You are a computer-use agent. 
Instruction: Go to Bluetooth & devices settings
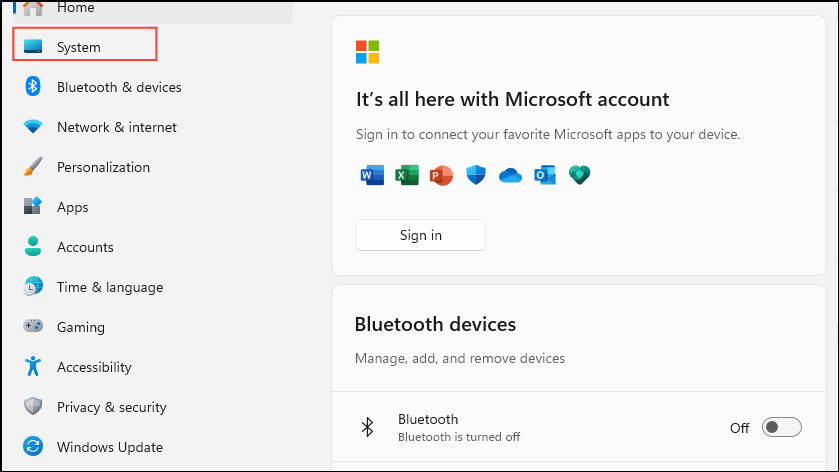click(153, 87)
